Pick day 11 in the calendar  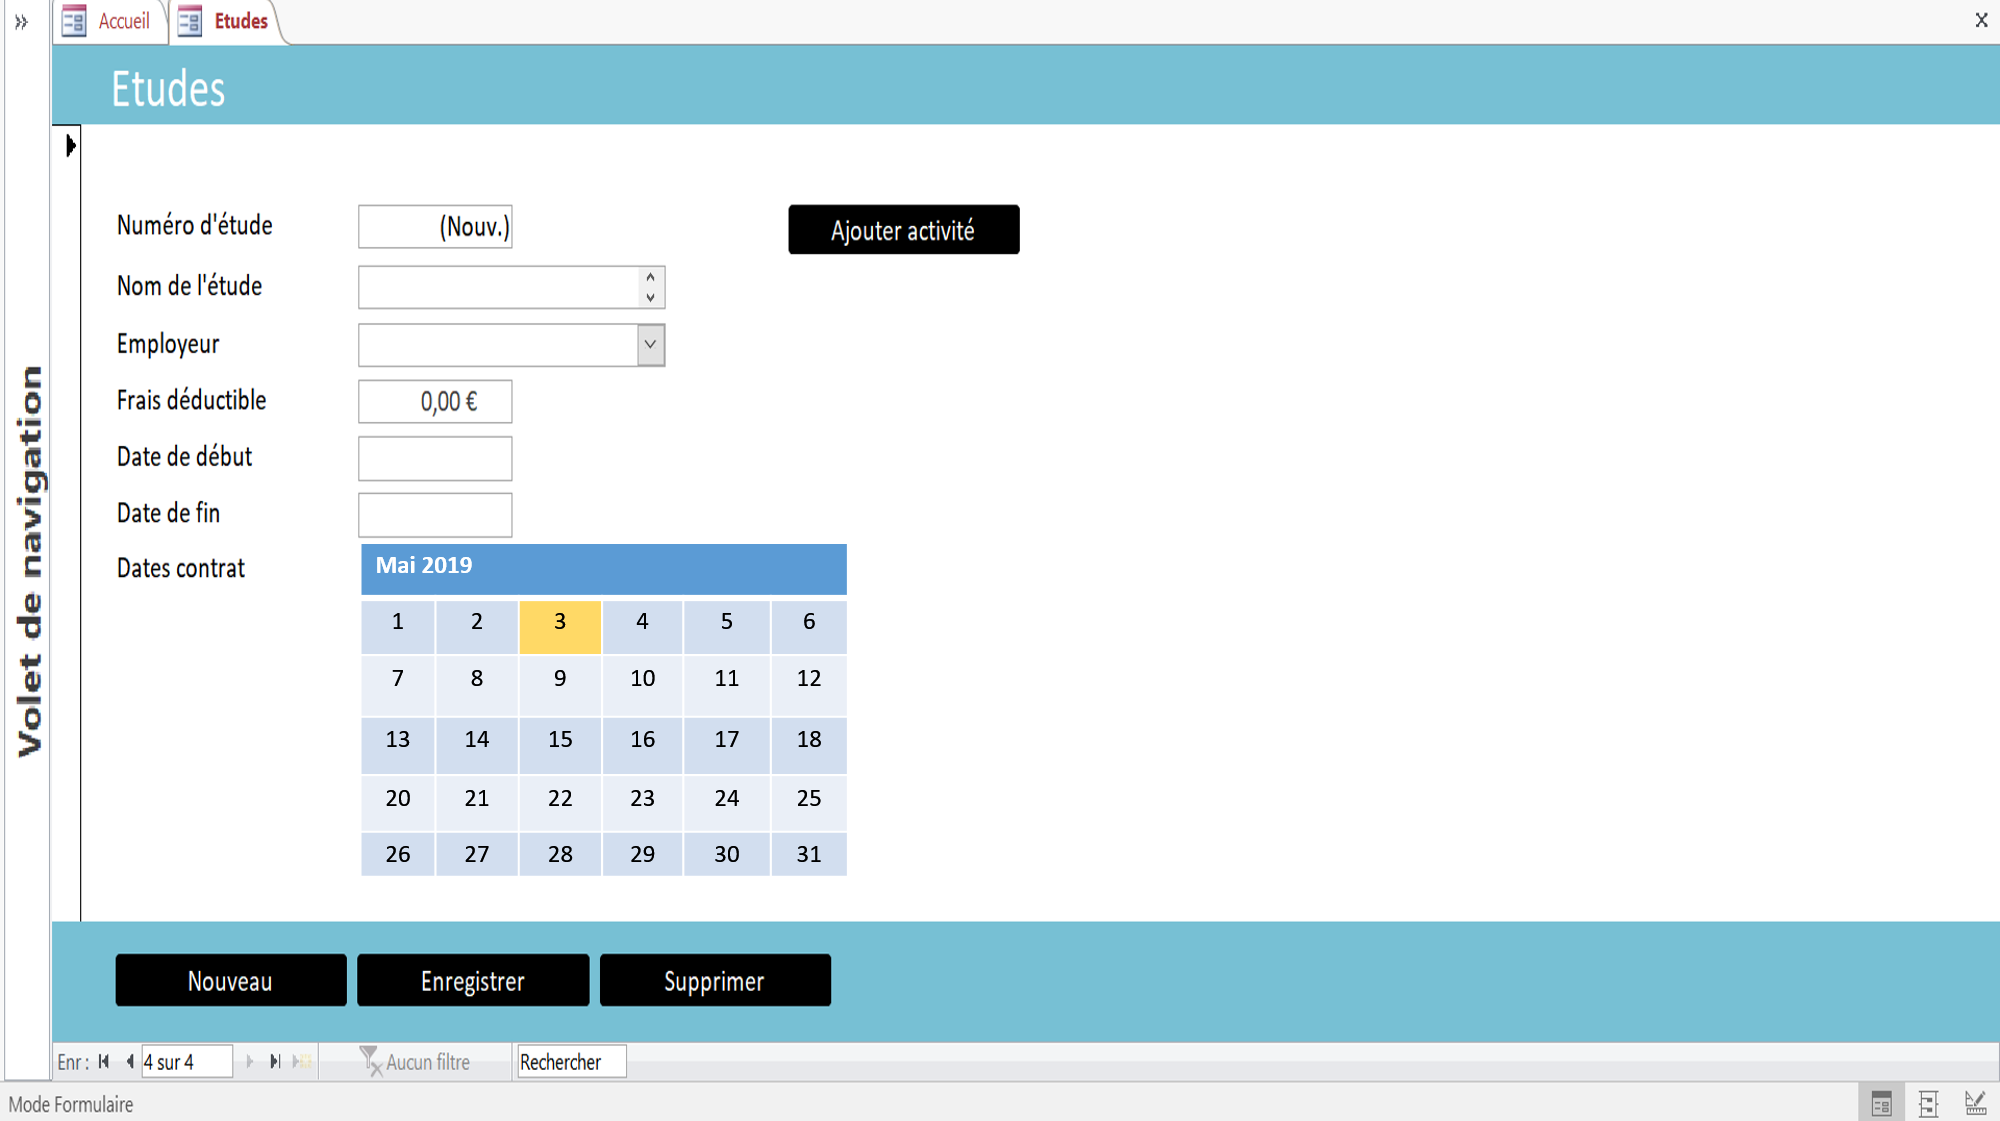click(727, 685)
